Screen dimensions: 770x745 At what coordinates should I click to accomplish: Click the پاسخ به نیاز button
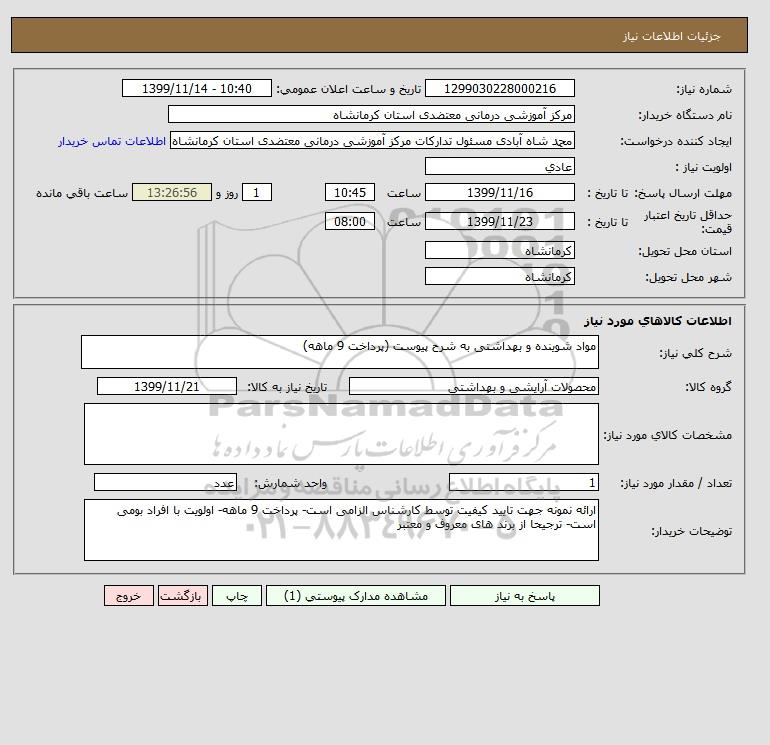[524, 596]
